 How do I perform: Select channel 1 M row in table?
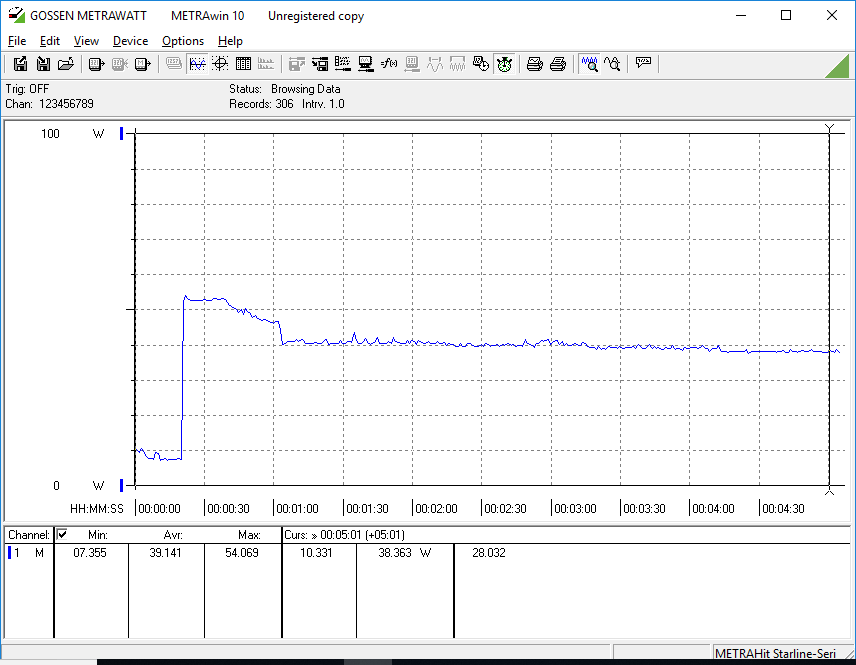point(26,553)
